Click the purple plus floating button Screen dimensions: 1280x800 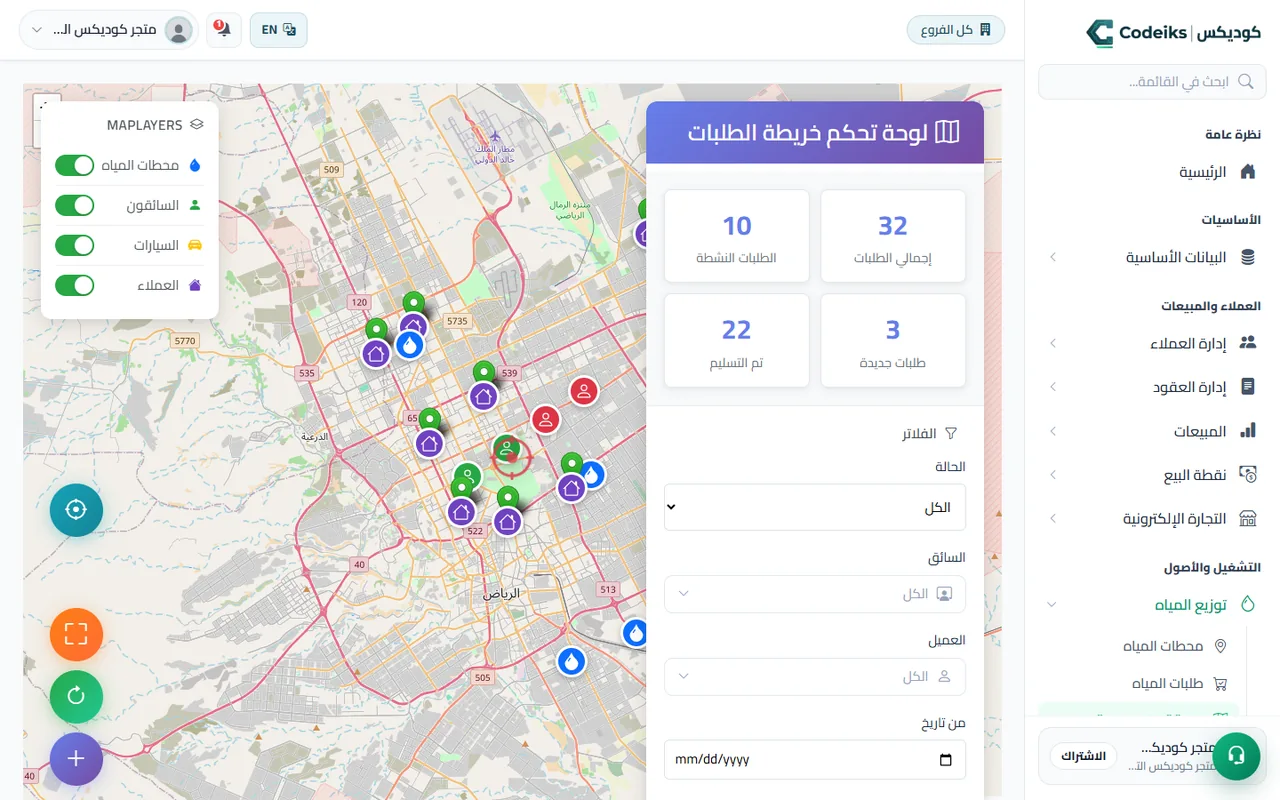click(76, 758)
